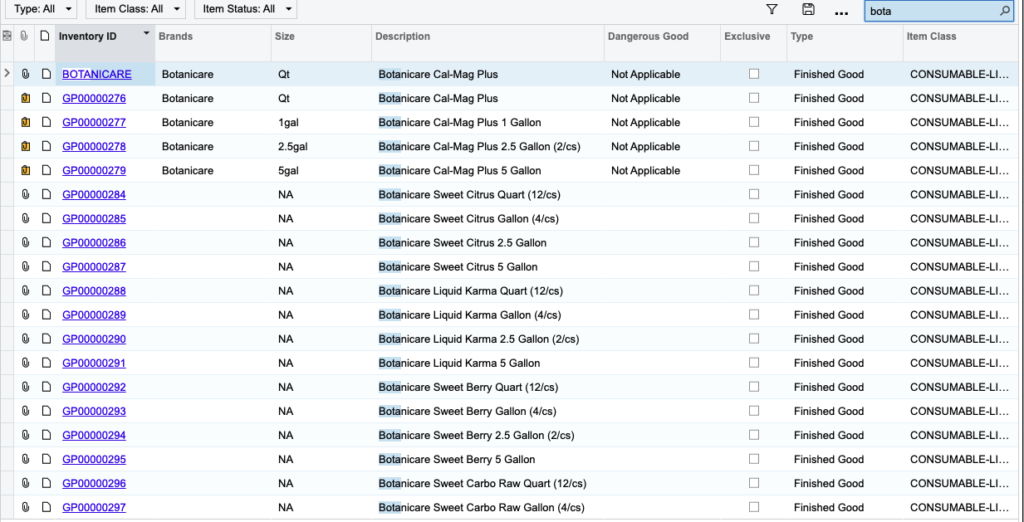Click paperclip icon in GP00000292 row
The height and width of the screenshot is (522, 1024).
25,387
